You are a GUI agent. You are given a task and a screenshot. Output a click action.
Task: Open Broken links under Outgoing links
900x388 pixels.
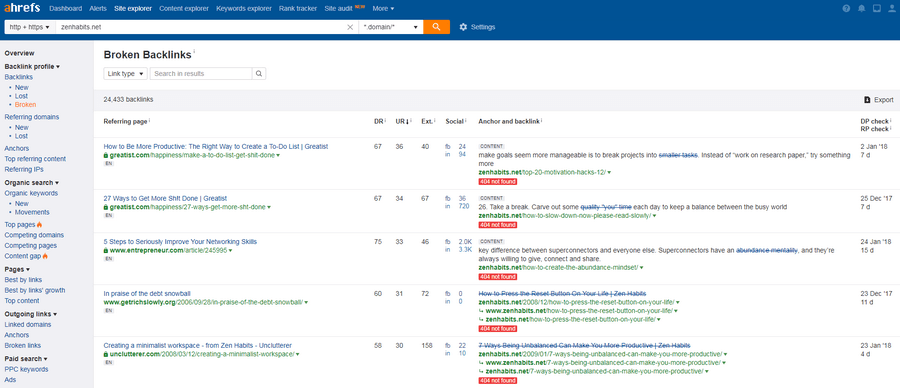(x=22, y=346)
